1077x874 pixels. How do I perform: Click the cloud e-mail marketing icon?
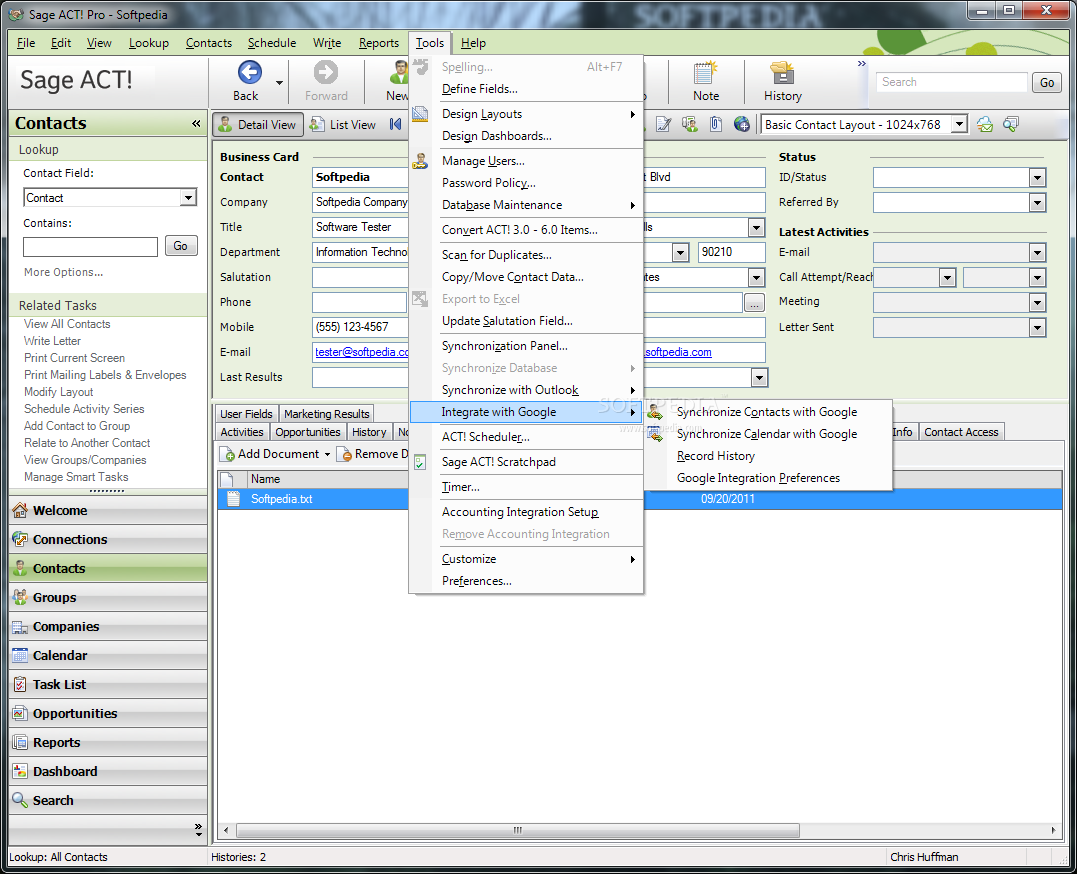(x=985, y=124)
